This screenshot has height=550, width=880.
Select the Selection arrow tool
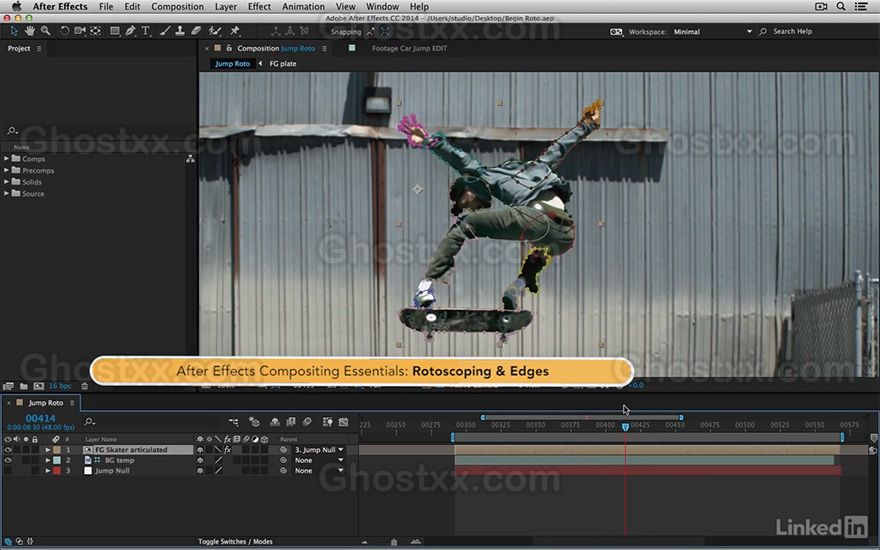pos(14,31)
